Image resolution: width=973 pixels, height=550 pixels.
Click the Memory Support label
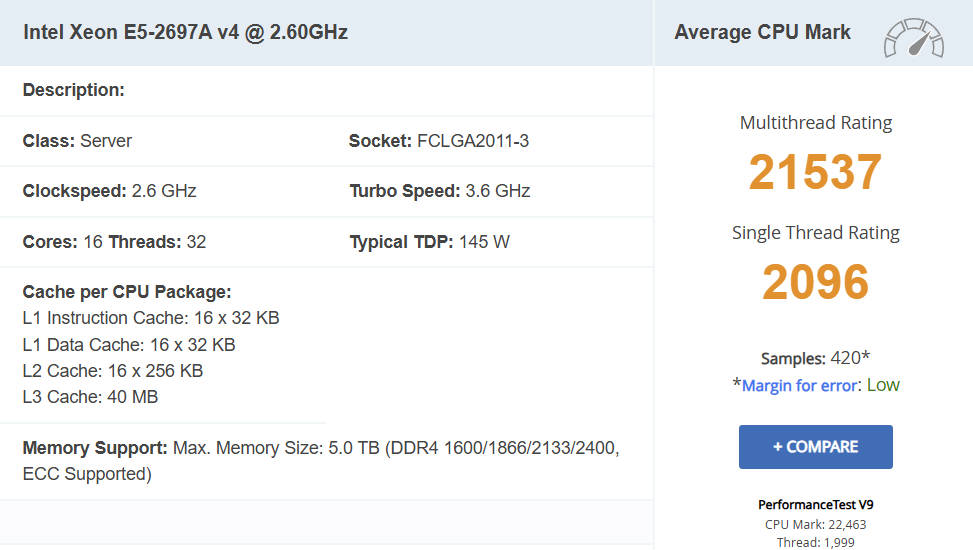[95, 448]
